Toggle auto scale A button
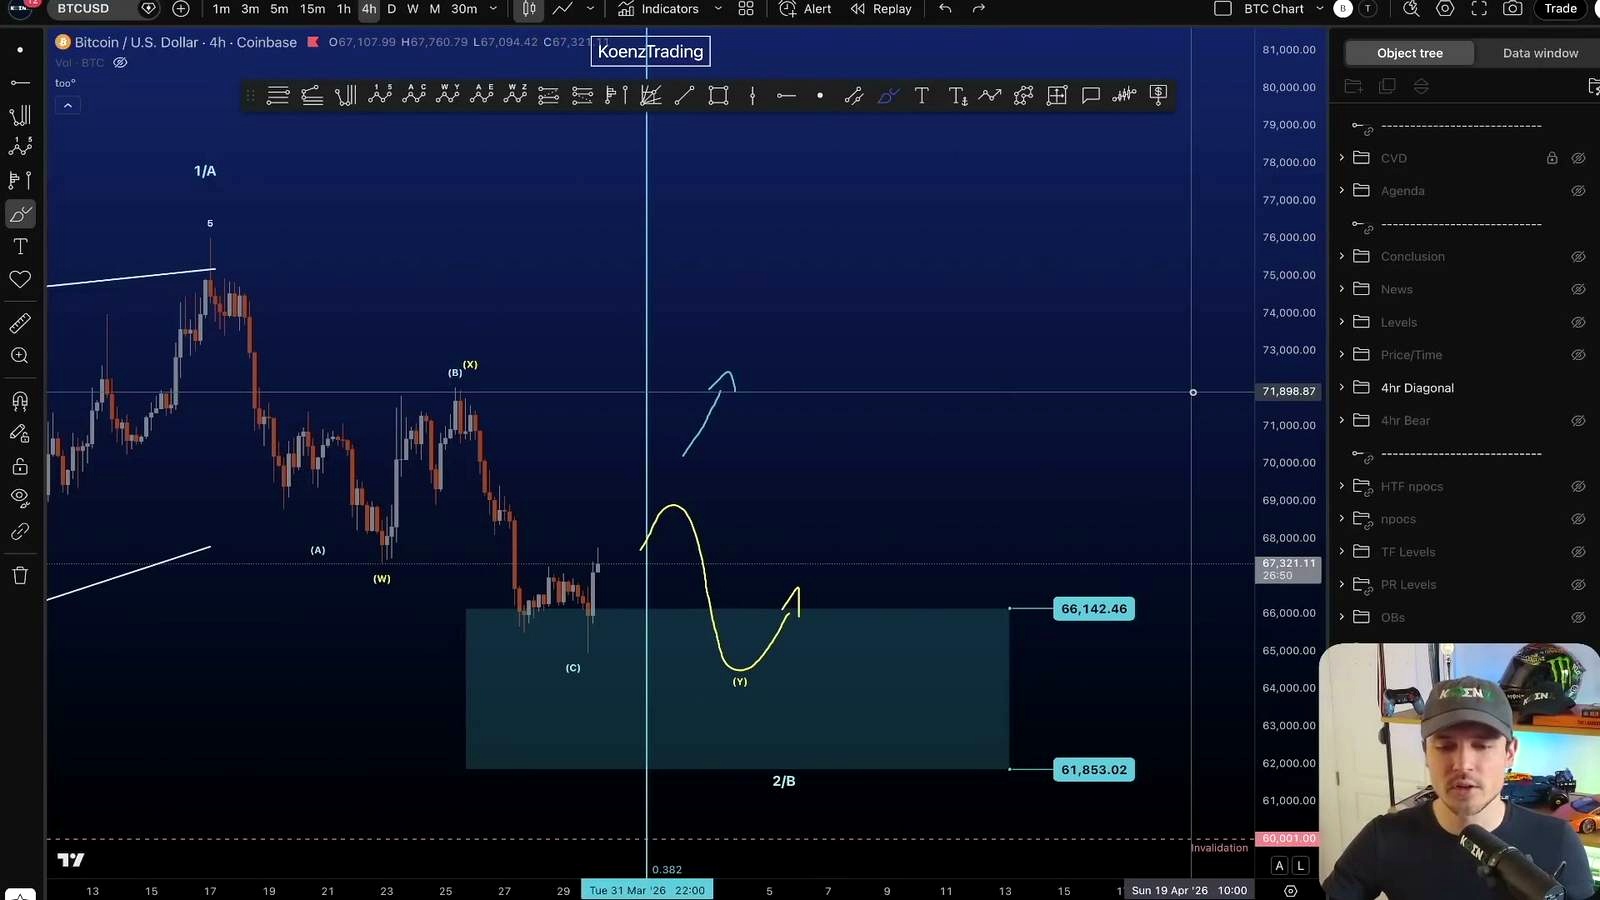The width and height of the screenshot is (1600, 900). (x=1279, y=866)
